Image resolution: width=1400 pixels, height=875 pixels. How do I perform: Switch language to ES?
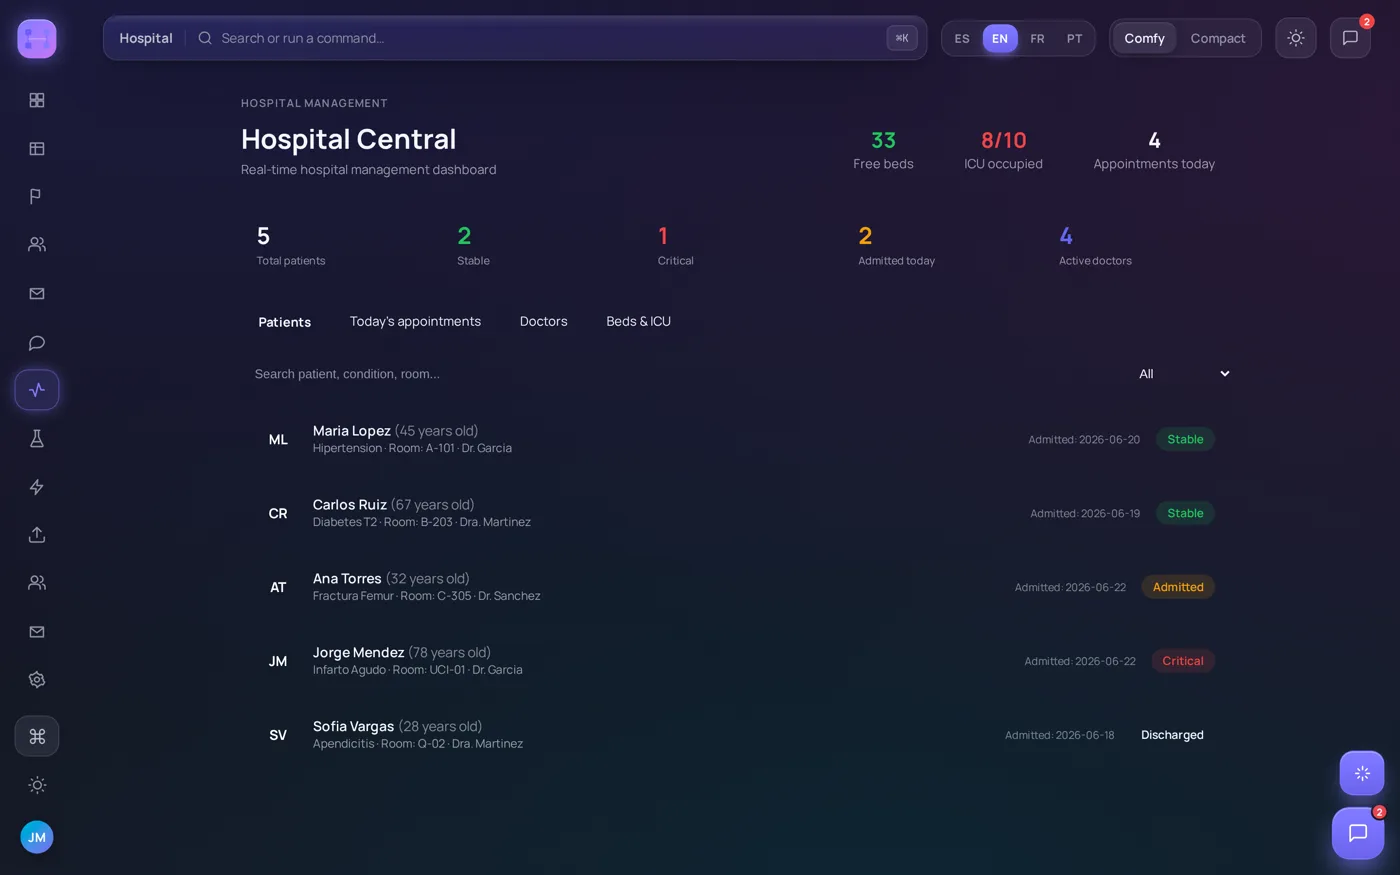point(962,38)
